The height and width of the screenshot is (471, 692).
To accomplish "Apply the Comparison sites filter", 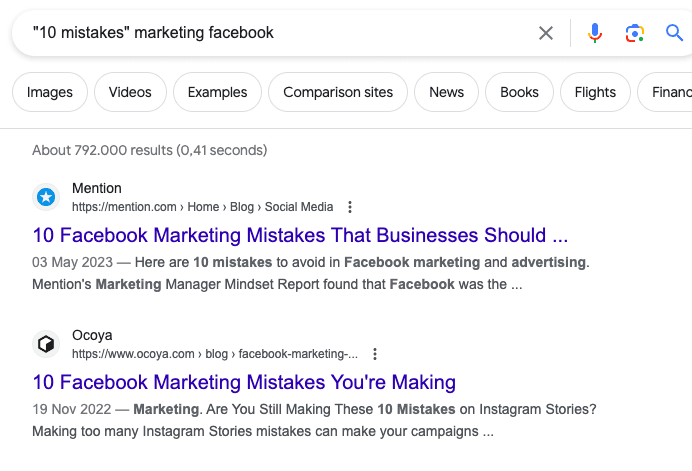I will point(338,92).
